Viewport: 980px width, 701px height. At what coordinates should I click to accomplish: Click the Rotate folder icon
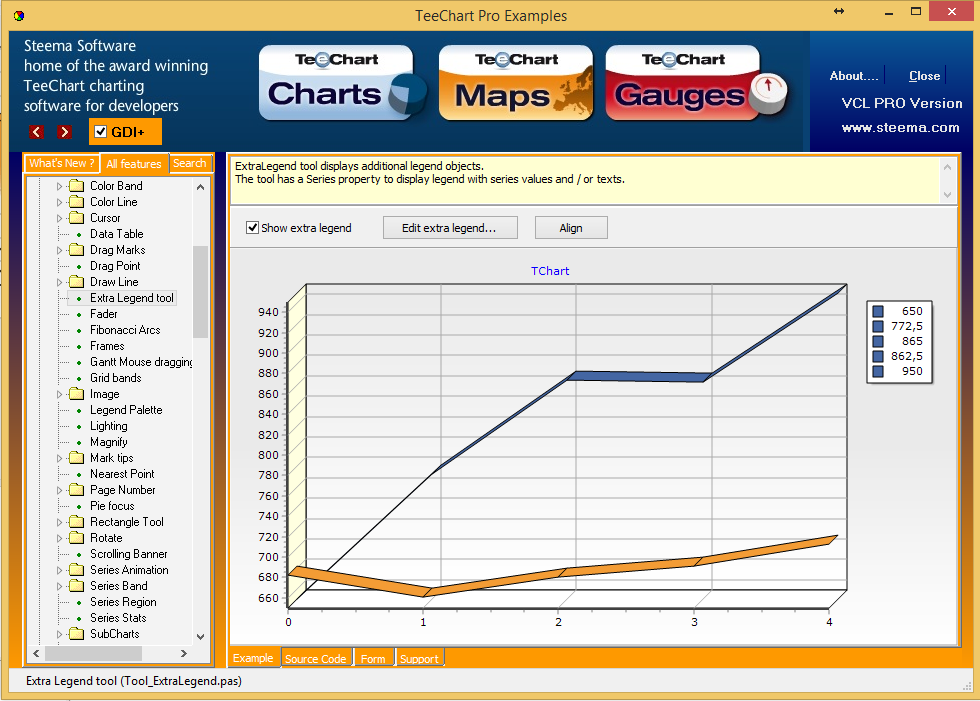76,538
